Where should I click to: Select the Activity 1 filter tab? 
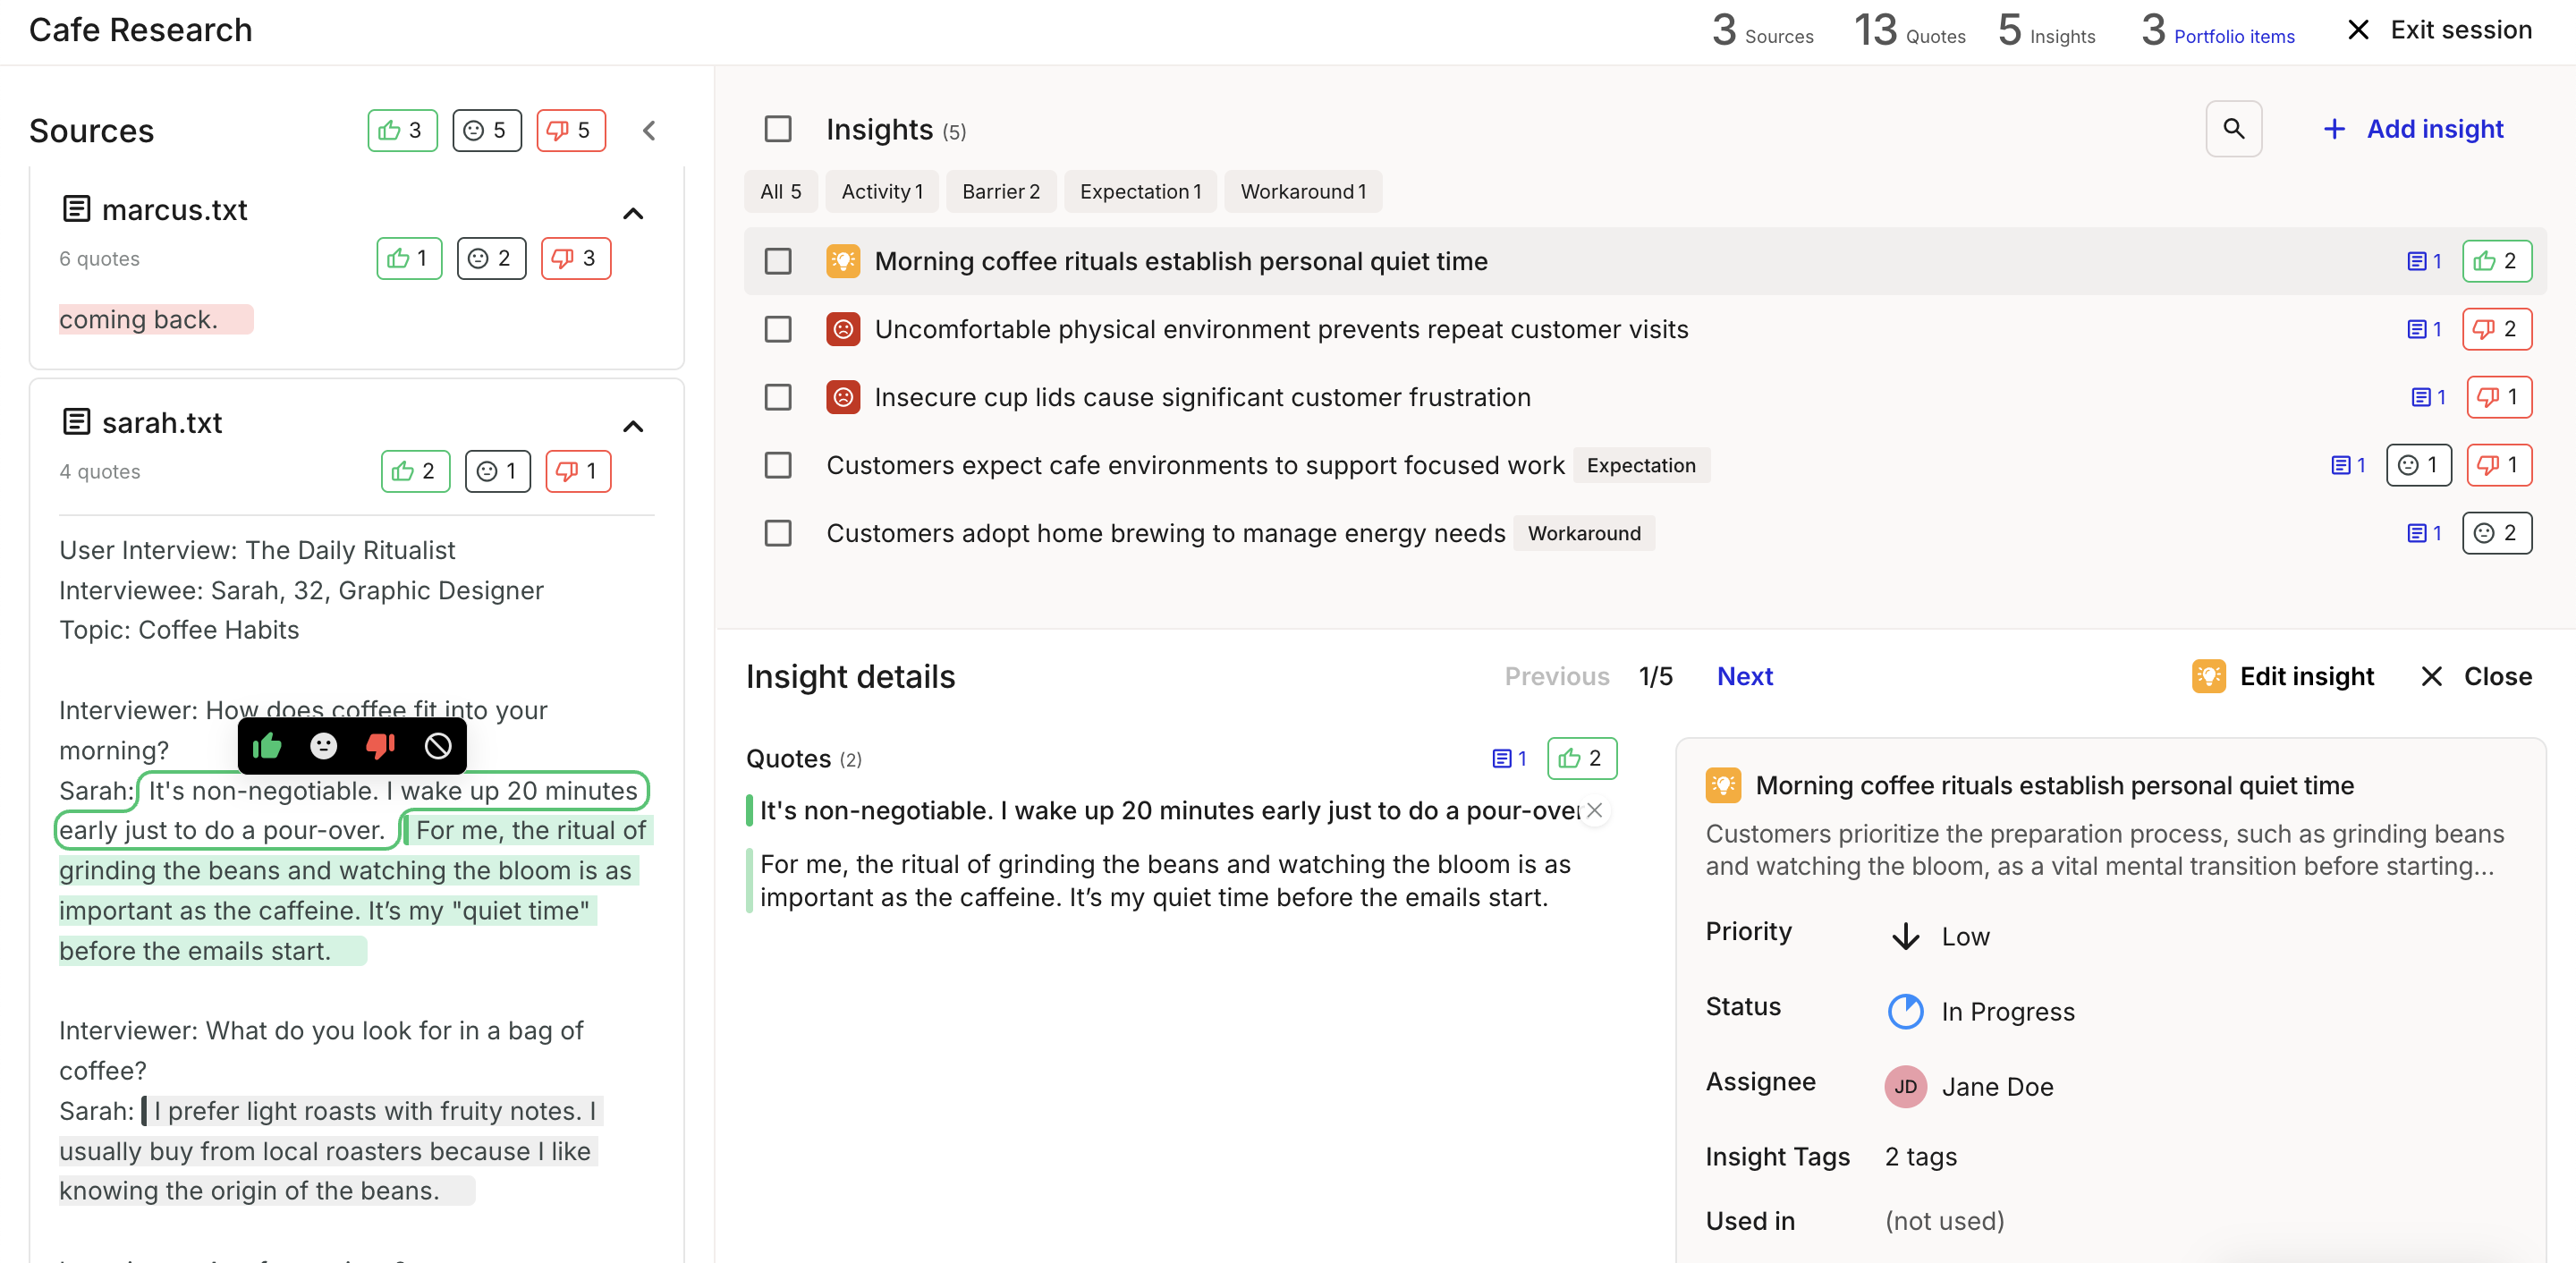tap(882, 192)
